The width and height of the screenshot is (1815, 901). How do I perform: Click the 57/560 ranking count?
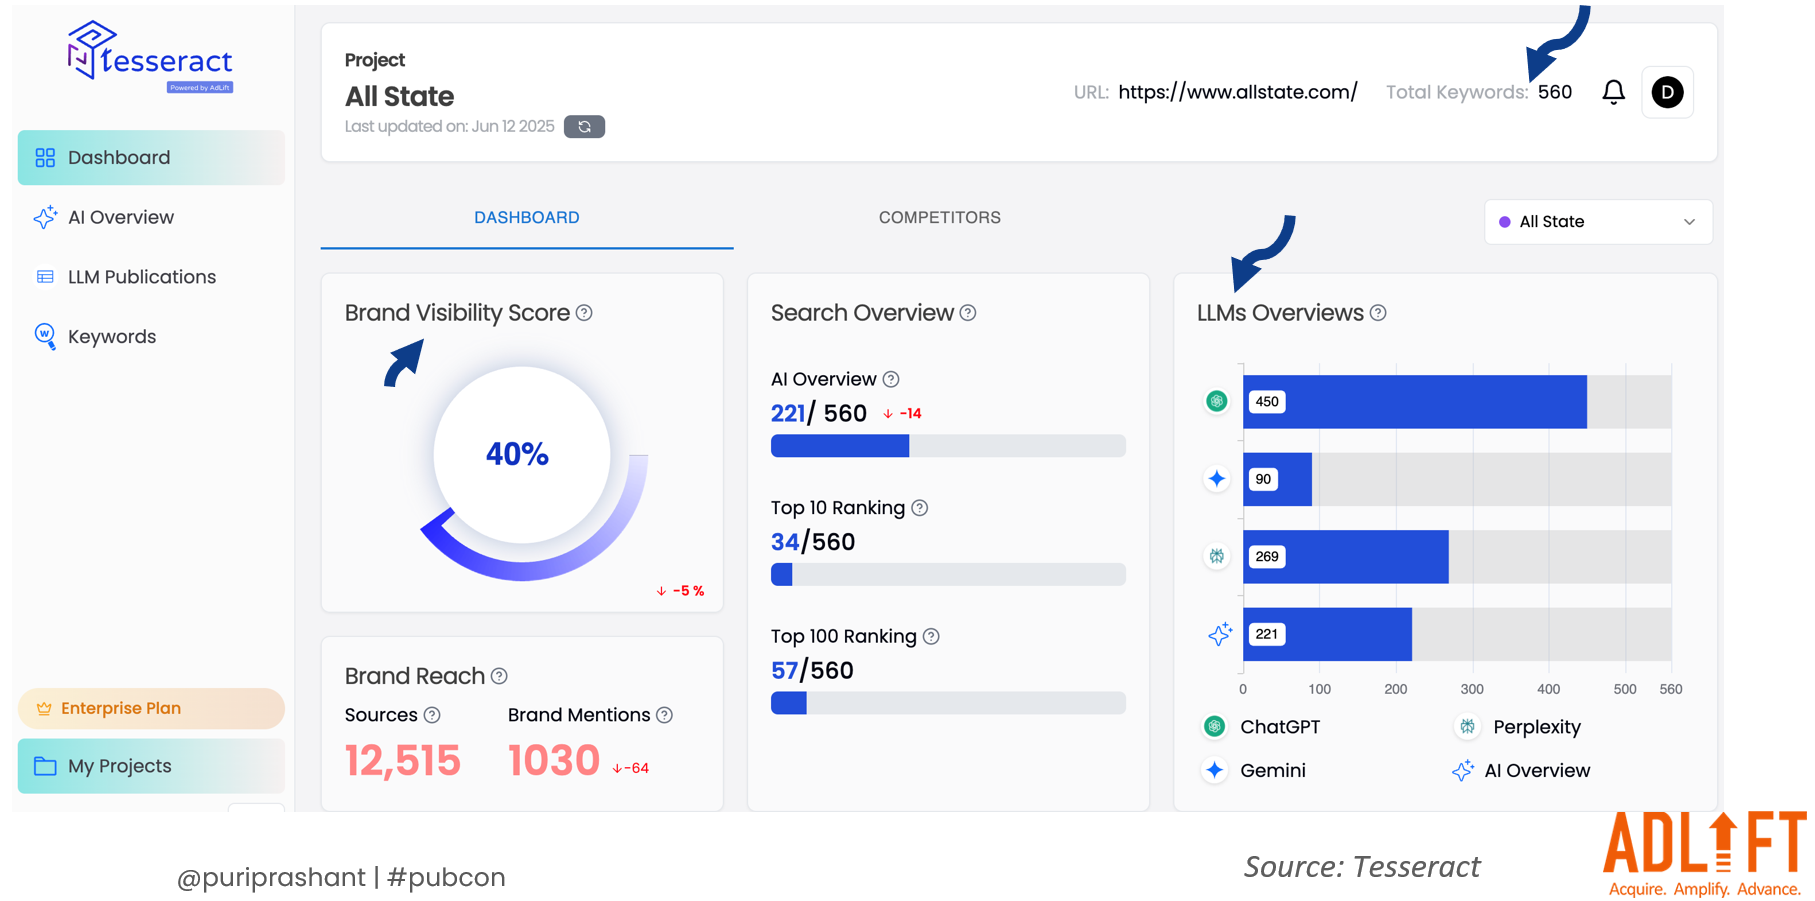point(812,670)
